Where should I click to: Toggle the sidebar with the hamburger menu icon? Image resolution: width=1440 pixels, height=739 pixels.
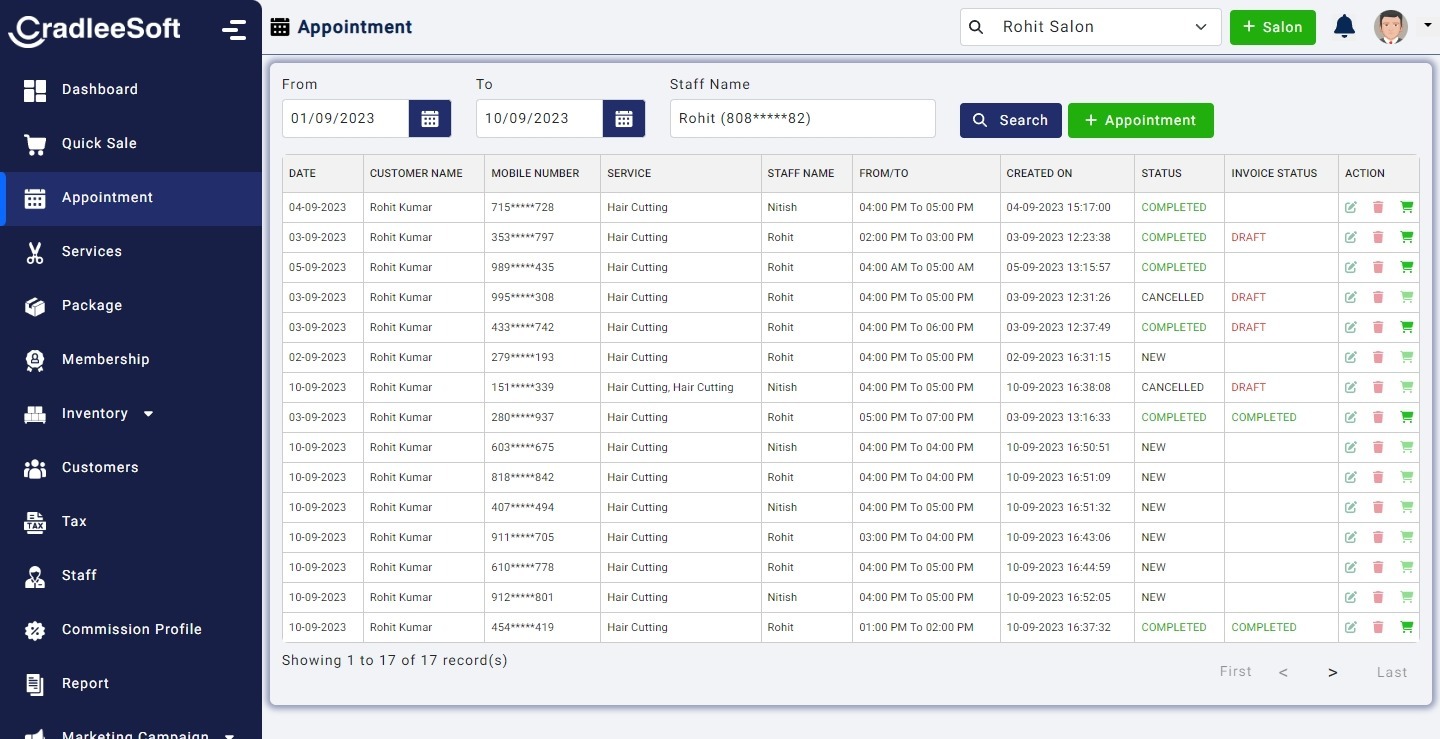(234, 30)
